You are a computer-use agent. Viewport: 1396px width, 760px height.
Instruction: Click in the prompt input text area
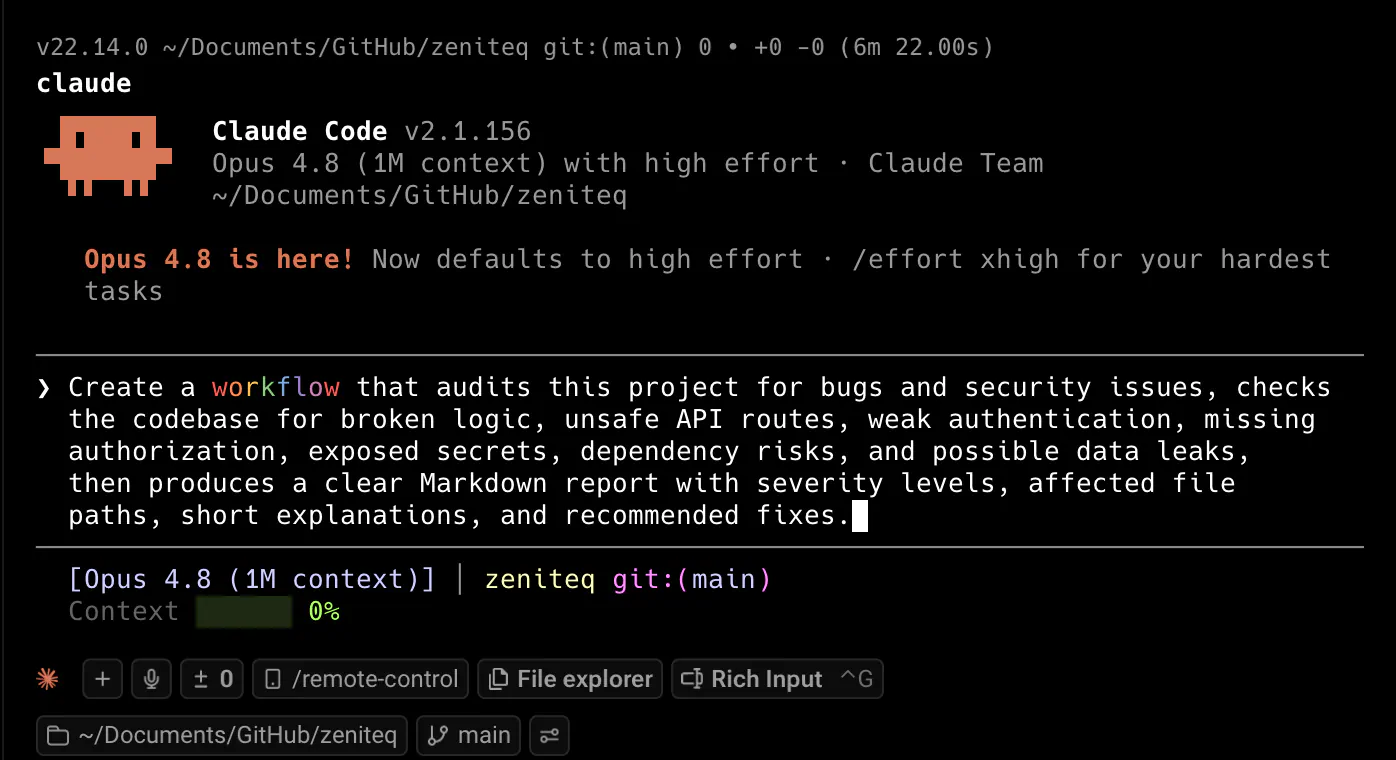700,451
